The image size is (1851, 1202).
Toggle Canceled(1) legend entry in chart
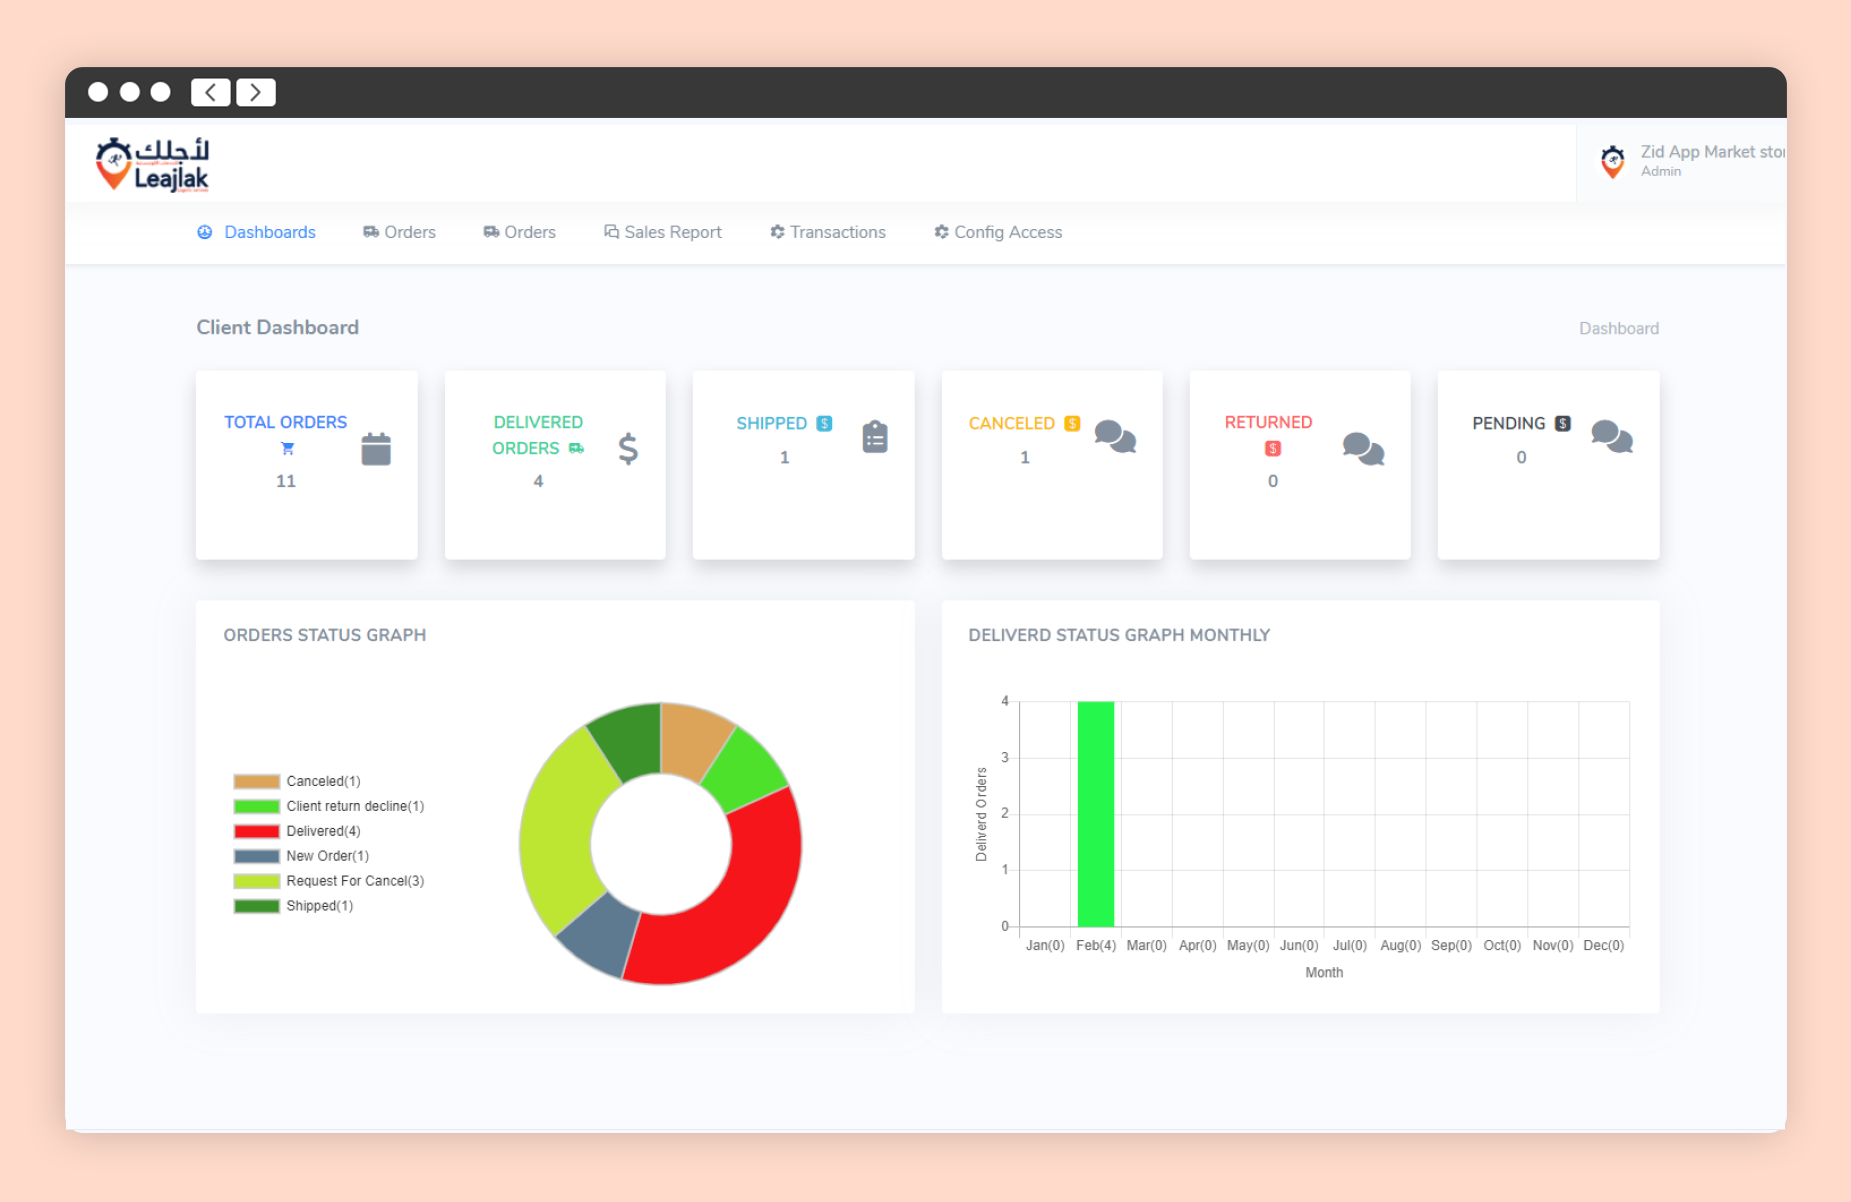tap(322, 781)
